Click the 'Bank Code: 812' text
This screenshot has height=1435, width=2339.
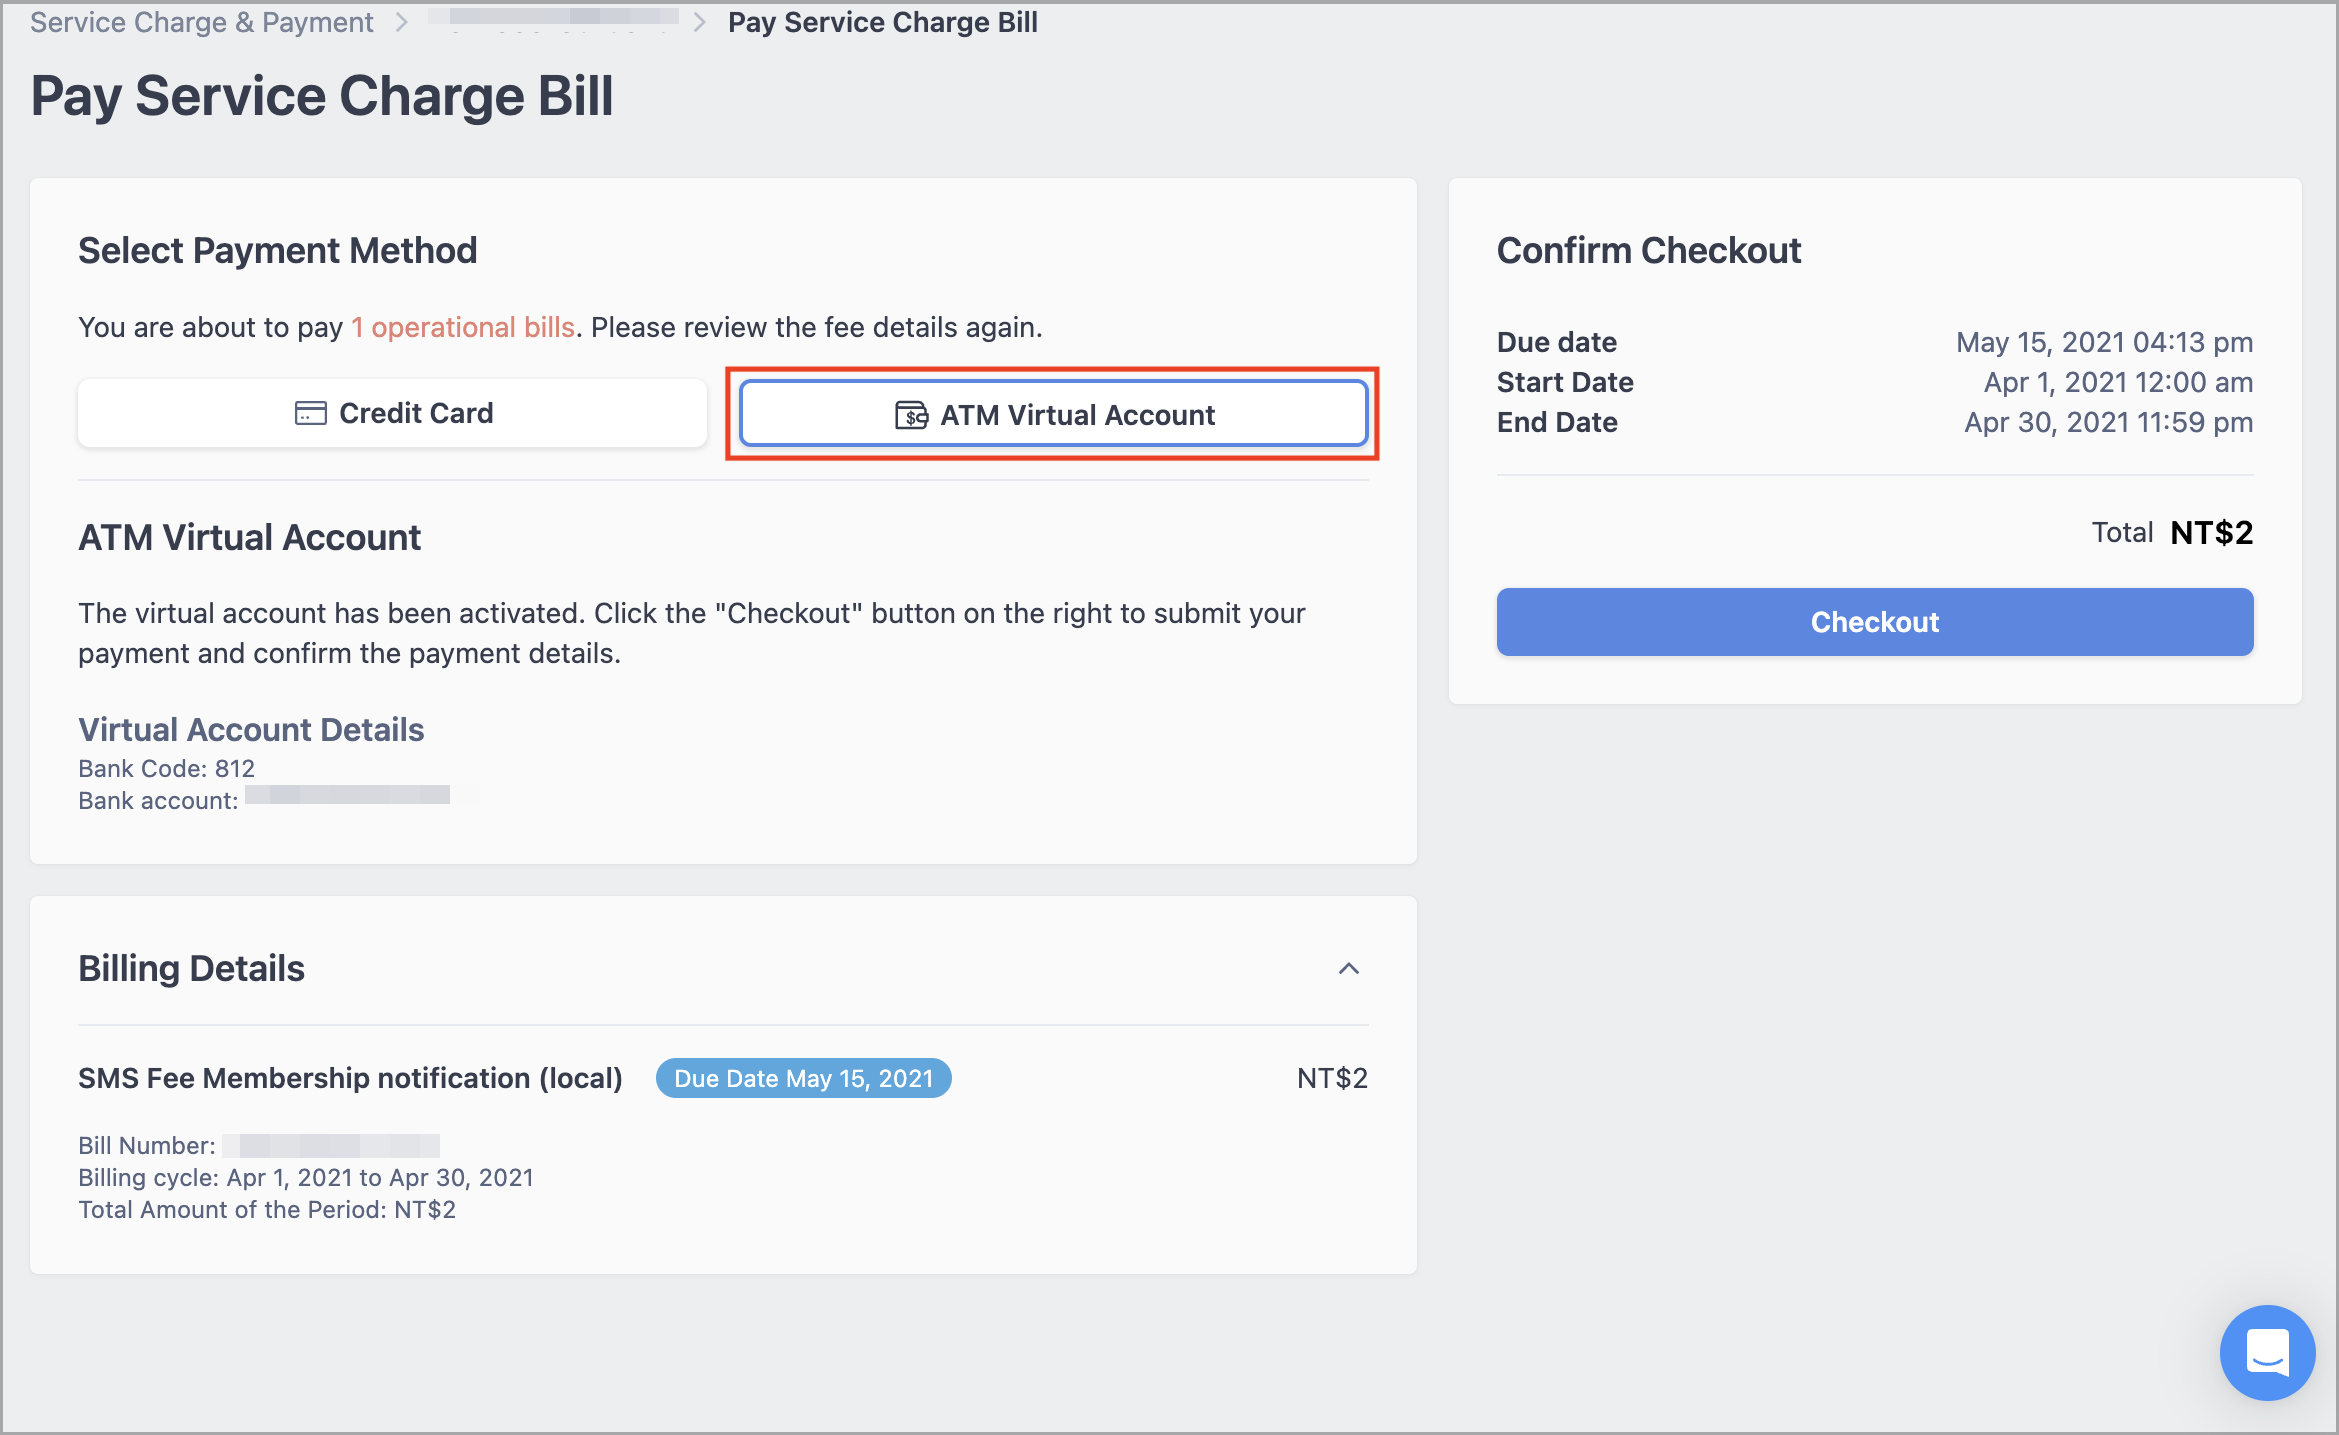click(x=166, y=768)
